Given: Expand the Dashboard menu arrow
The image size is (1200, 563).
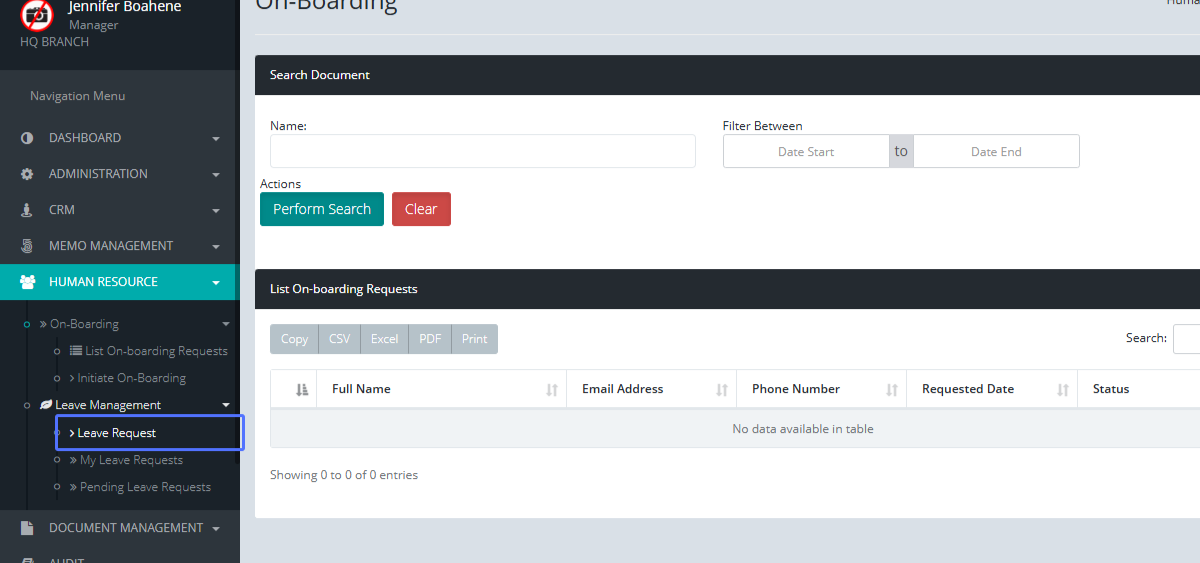Looking at the screenshot, I should coord(216,139).
